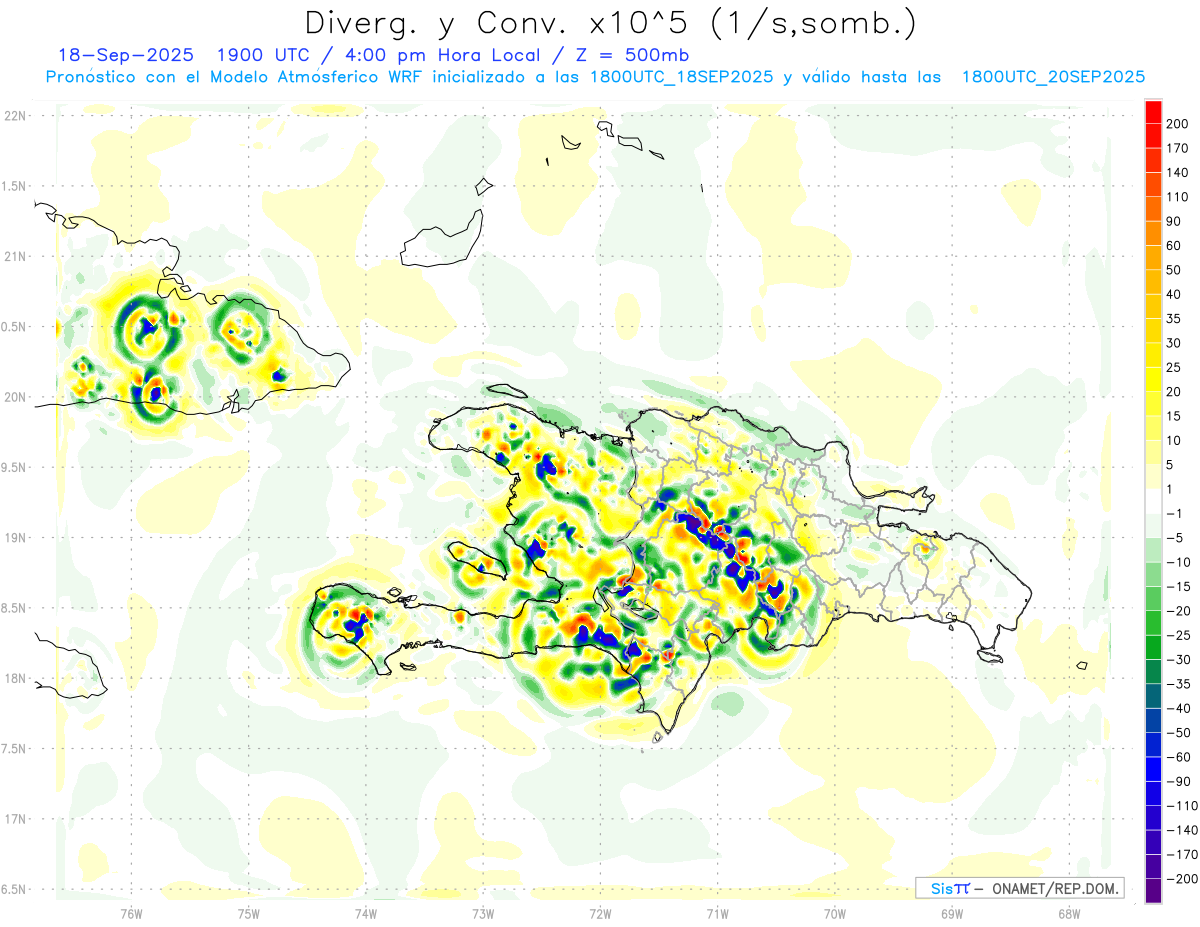Click the 72W longitude axis label
The width and height of the screenshot is (1200, 927).
pyautogui.click(x=600, y=912)
